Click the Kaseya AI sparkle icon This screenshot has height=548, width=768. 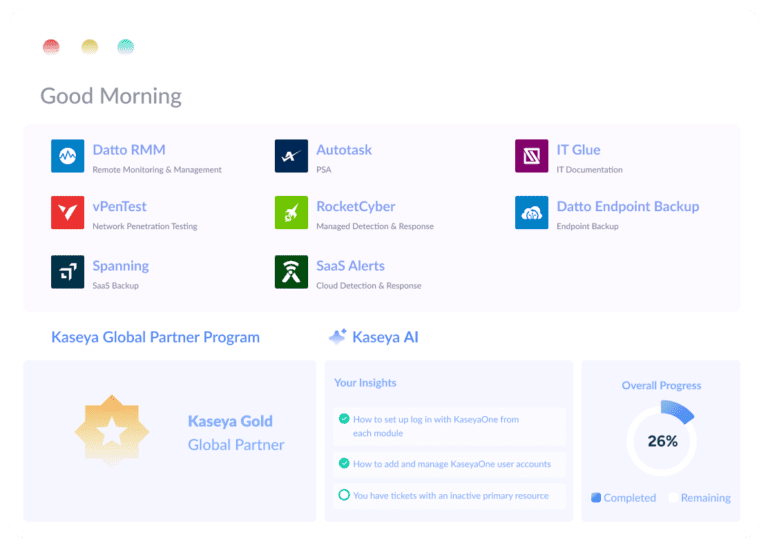(337, 337)
